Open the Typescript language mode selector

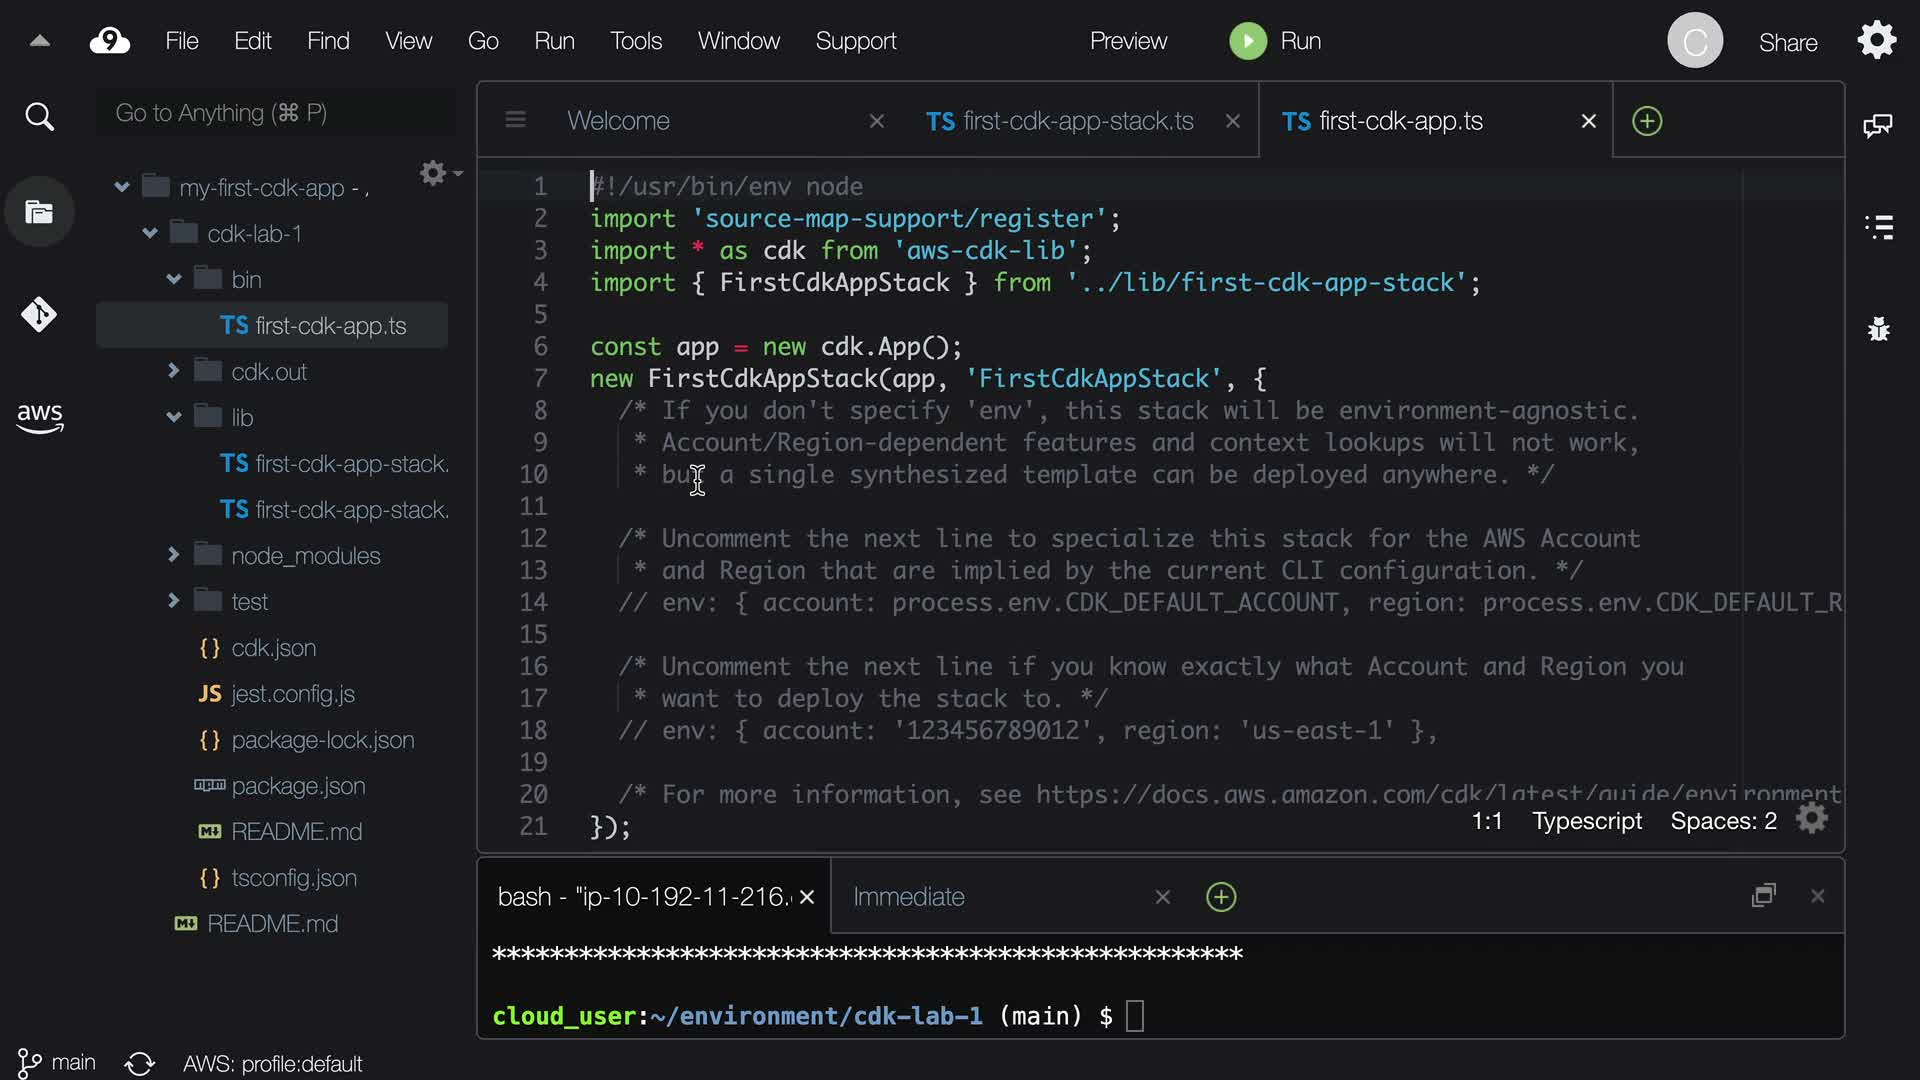[x=1587, y=821]
